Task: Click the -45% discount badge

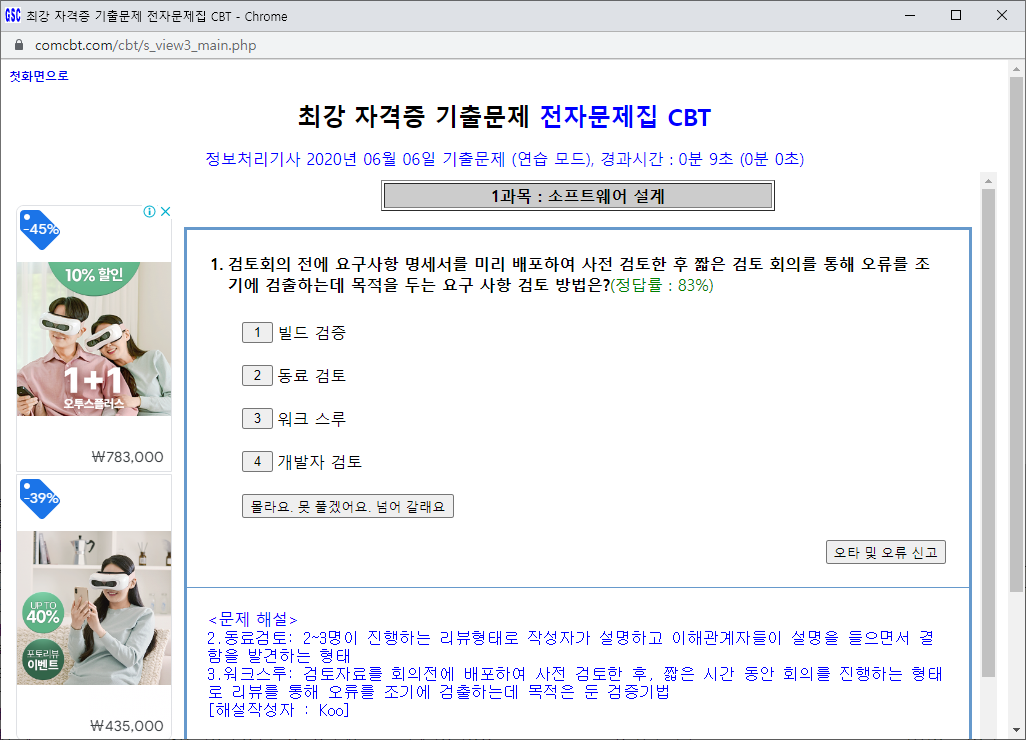Action: pos(40,230)
